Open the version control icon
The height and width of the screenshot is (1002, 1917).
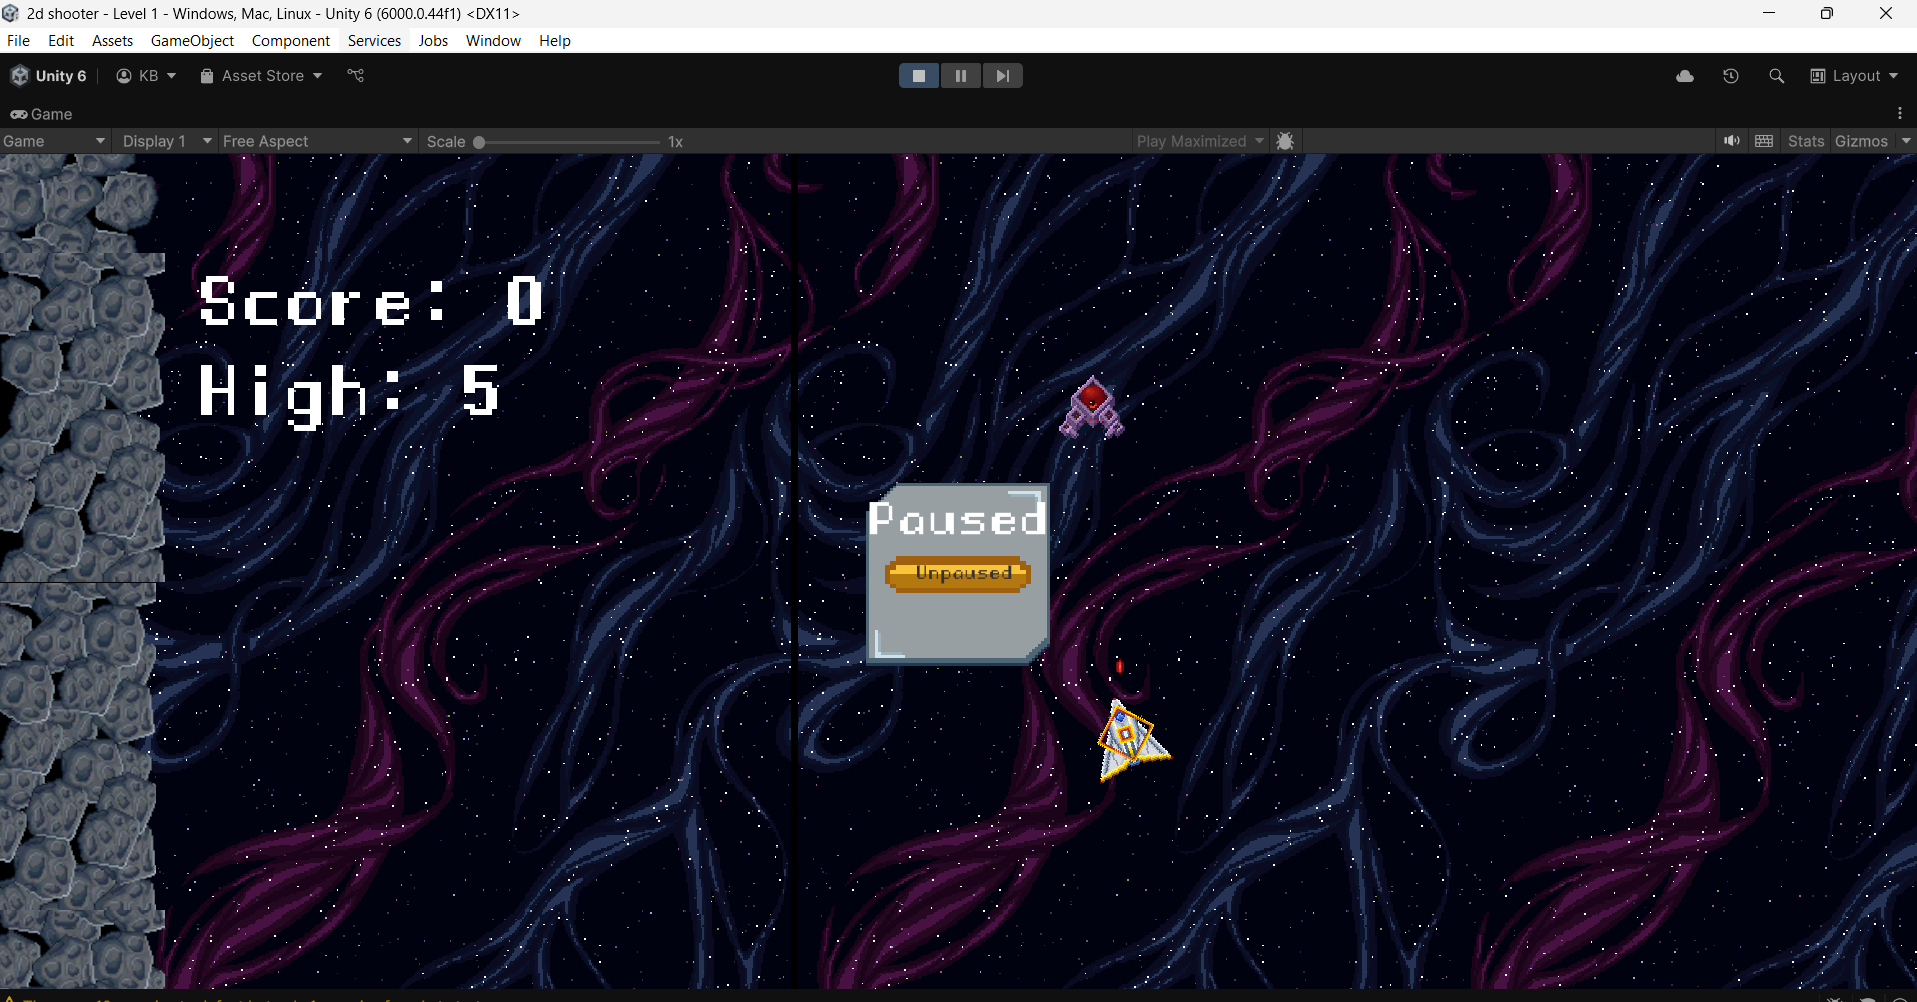tap(356, 76)
